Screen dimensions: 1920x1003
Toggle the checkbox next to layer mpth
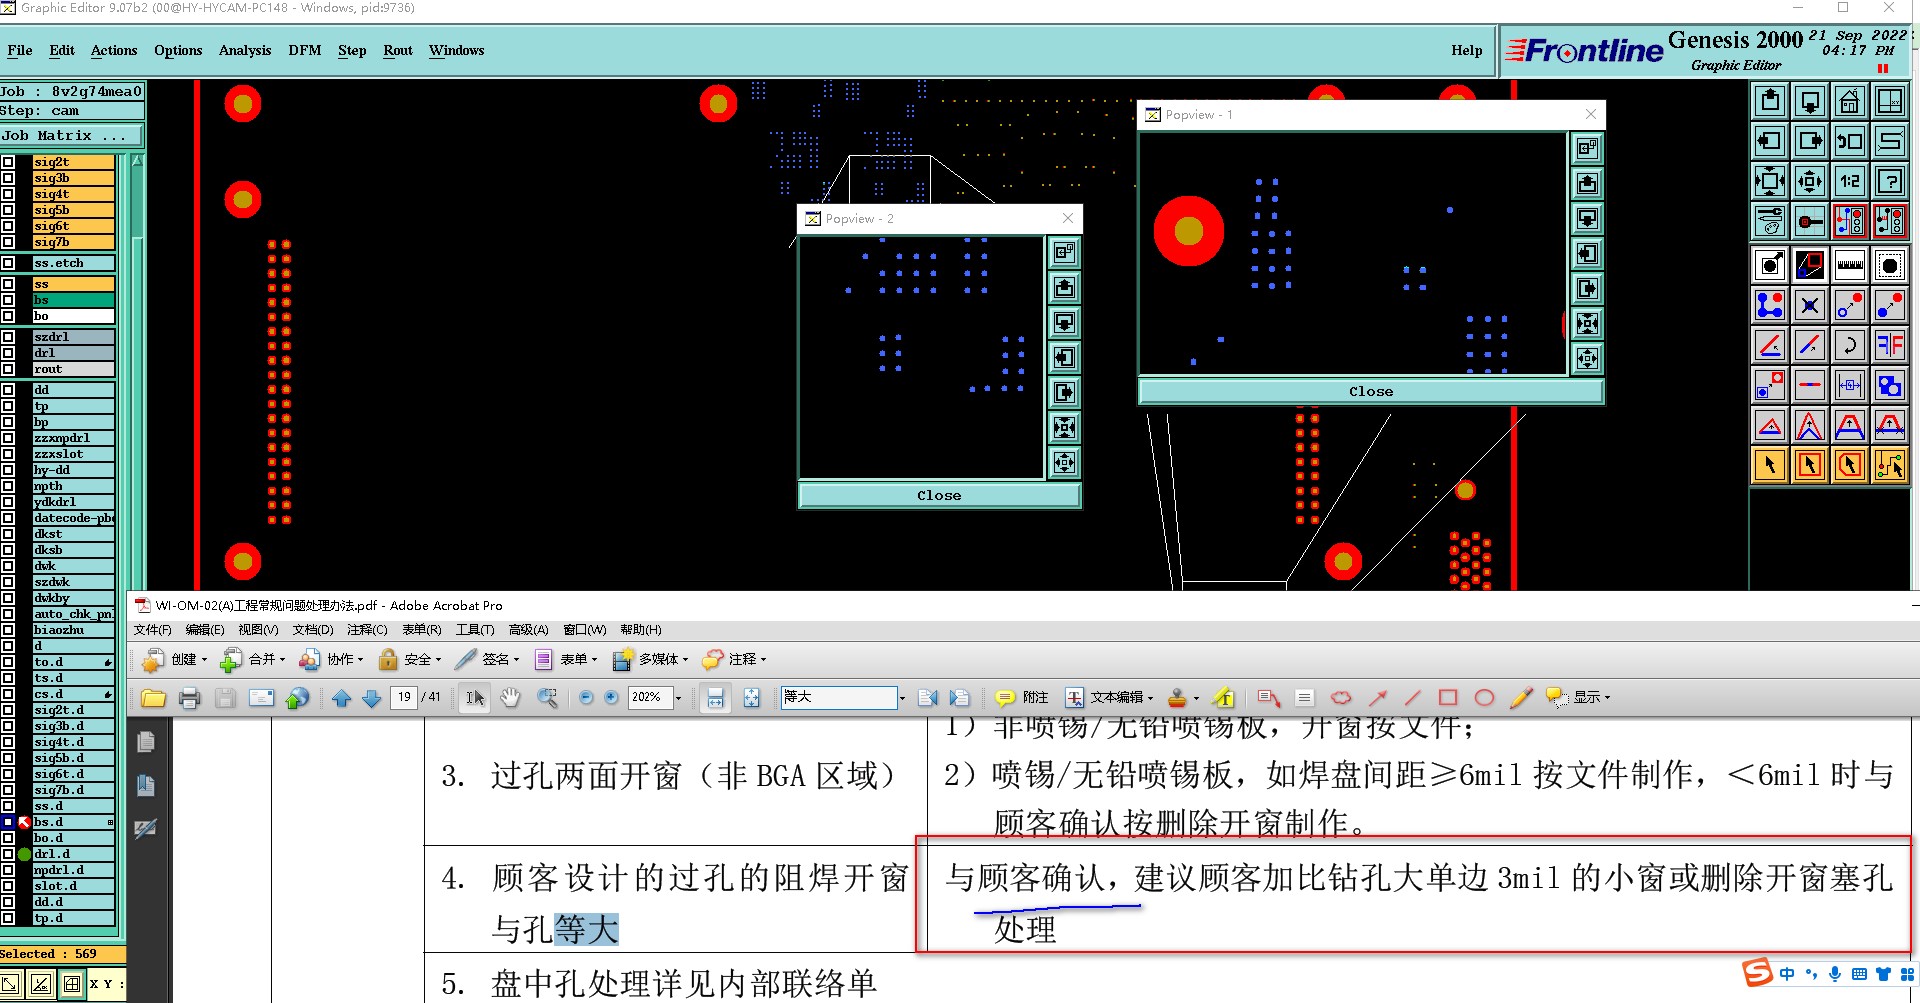coord(8,486)
